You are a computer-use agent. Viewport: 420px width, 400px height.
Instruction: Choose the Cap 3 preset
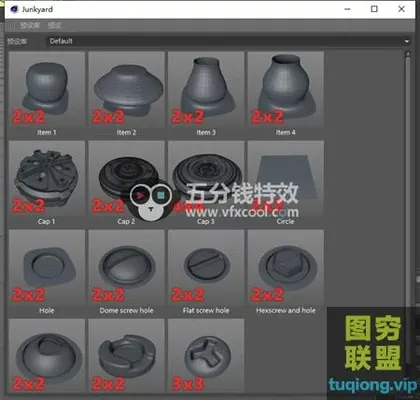[206, 178]
